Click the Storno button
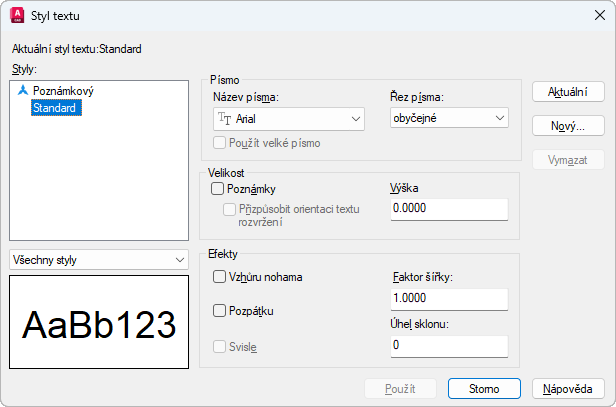This screenshot has height=407, width=616. point(484,389)
